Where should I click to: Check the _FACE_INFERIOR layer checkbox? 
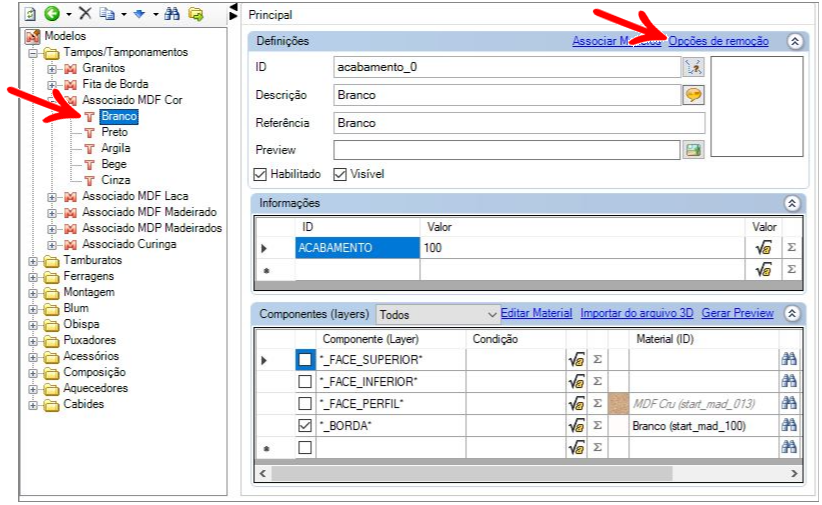(305, 382)
